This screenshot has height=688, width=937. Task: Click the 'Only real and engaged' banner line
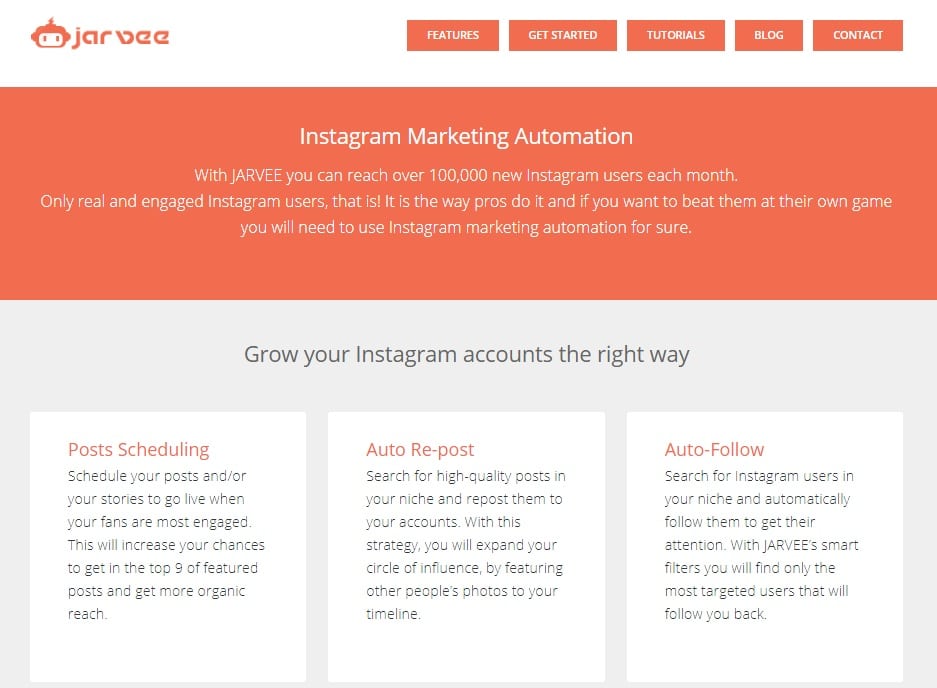click(x=466, y=201)
